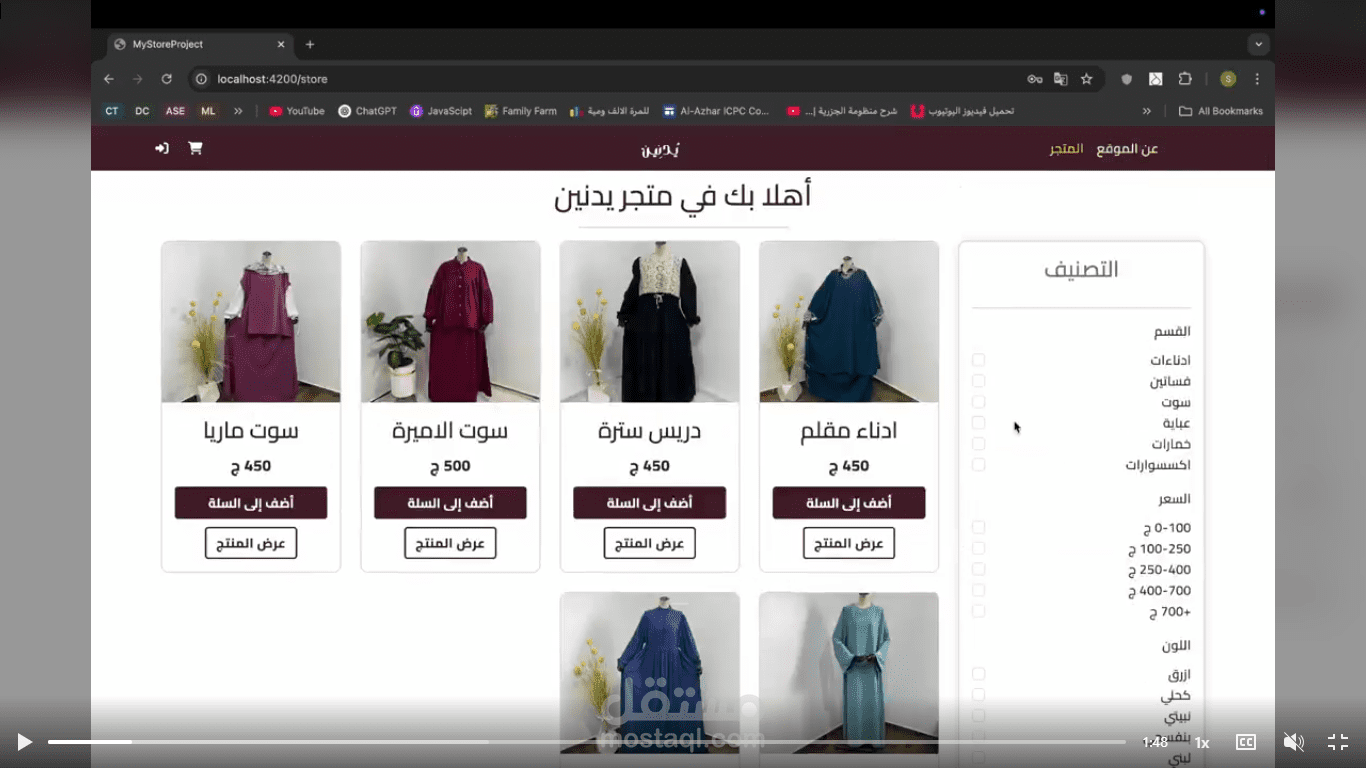Screen dimensions: 1366x768
Task: Add سوت ماريا to the cart
Action: point(251,503)
